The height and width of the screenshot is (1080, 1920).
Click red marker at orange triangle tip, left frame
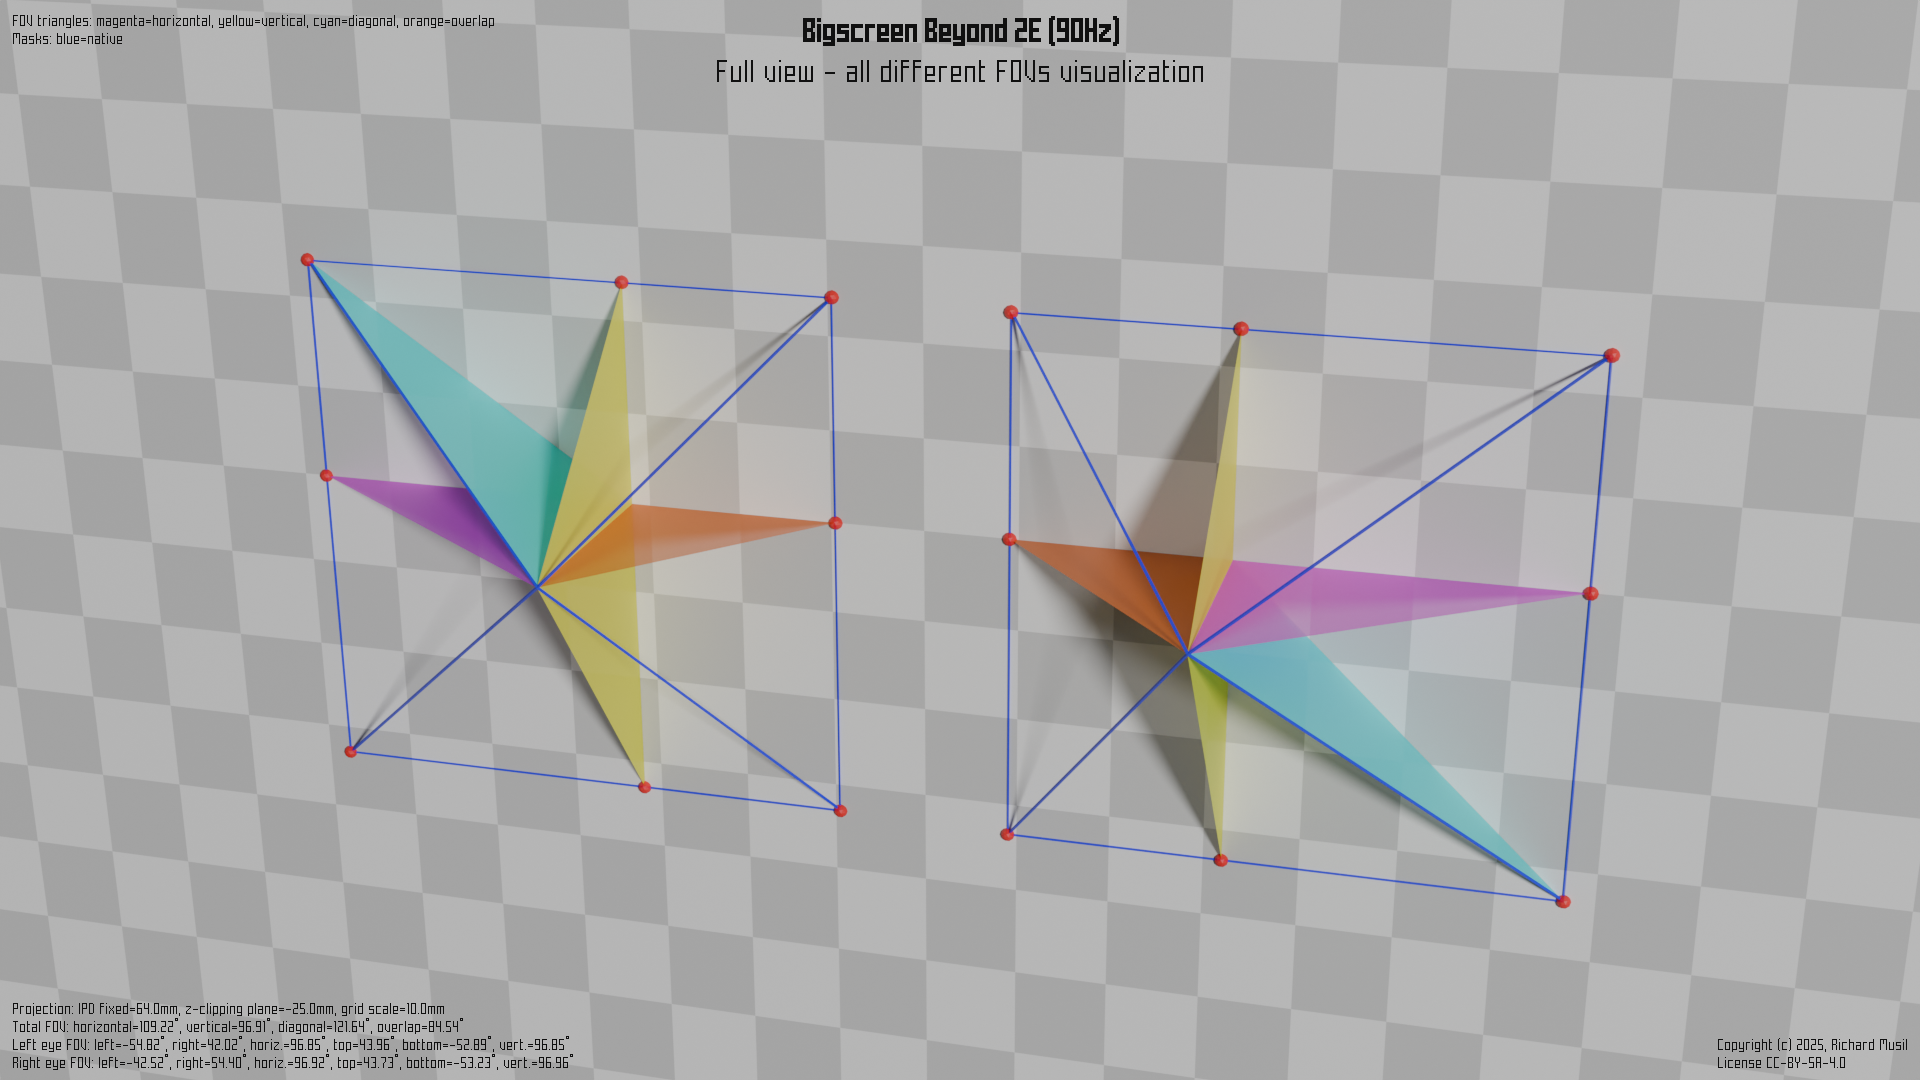[x=835, y=523]
